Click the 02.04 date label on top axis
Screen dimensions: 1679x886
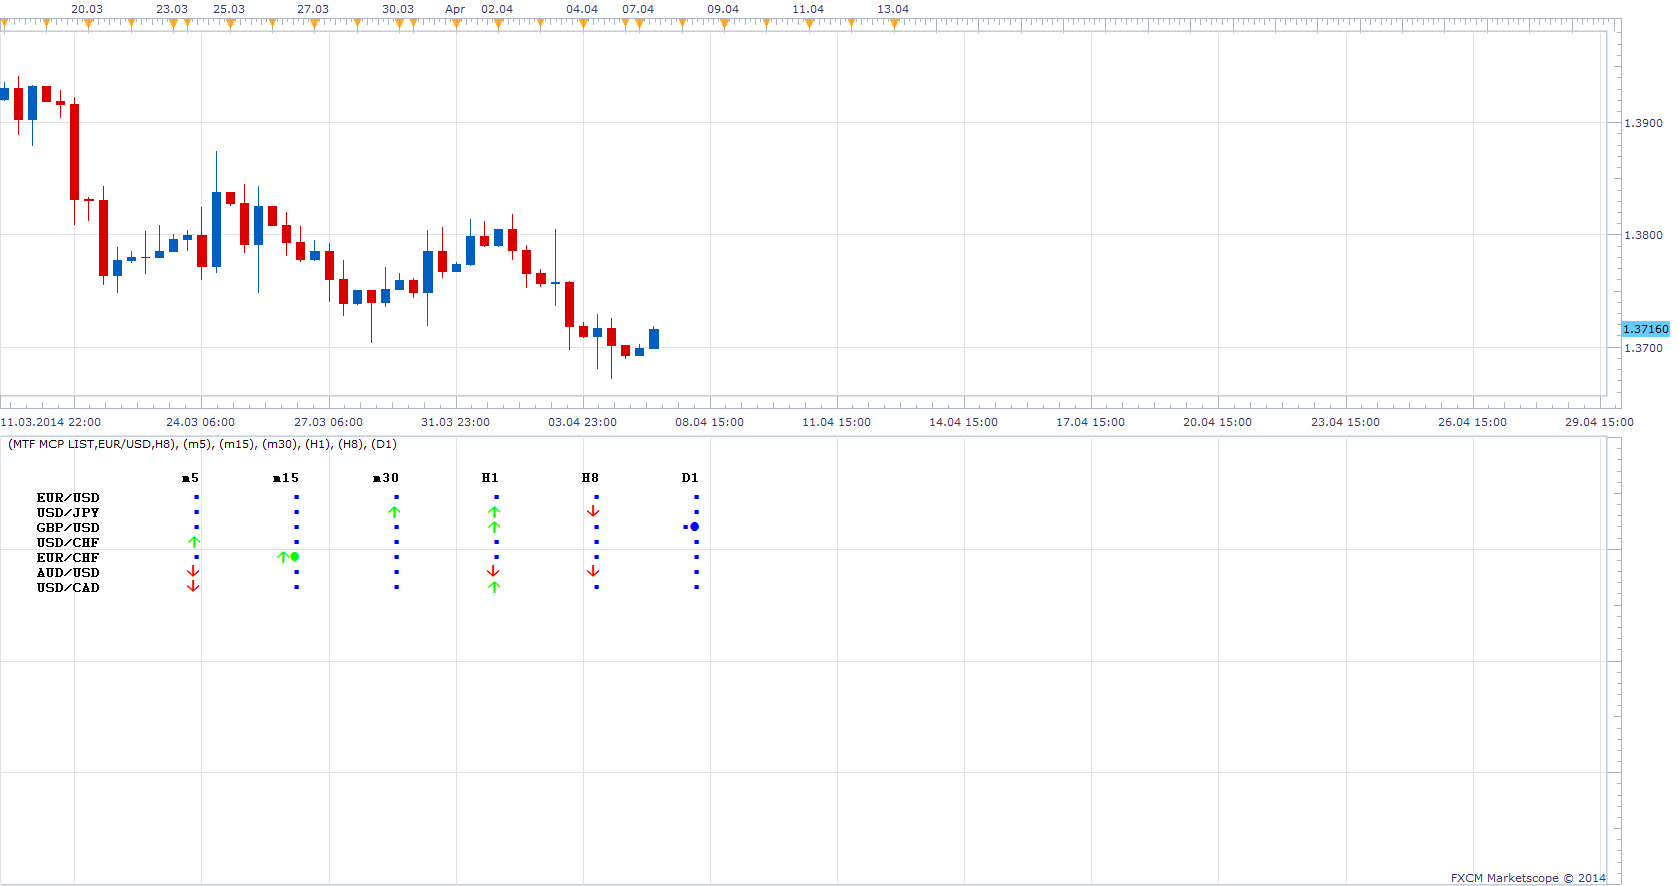point(497,9)
